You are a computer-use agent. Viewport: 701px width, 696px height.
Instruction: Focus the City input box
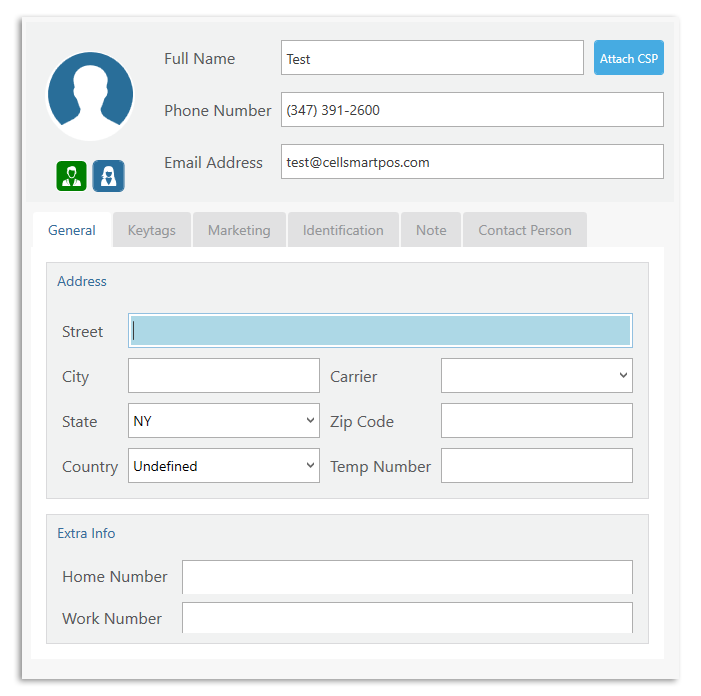coord(224,375)
